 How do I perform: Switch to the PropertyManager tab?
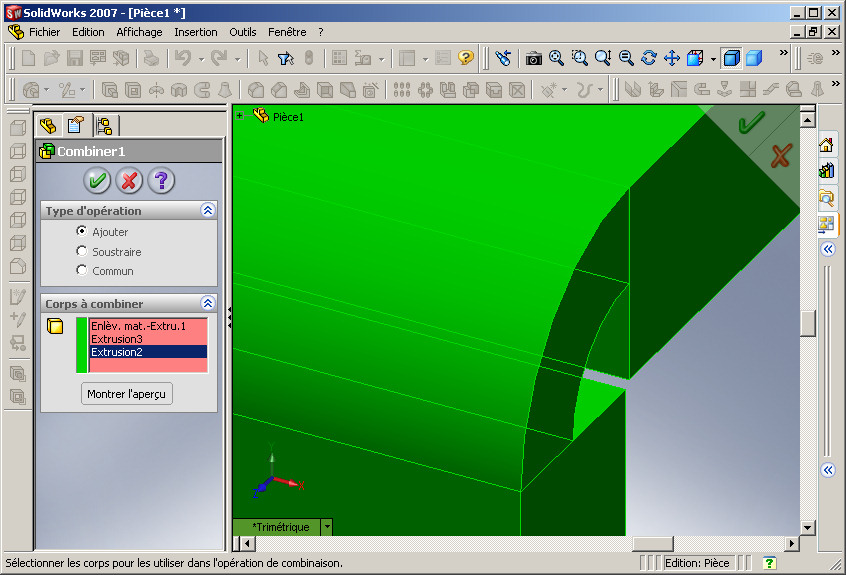click(76, 126)
